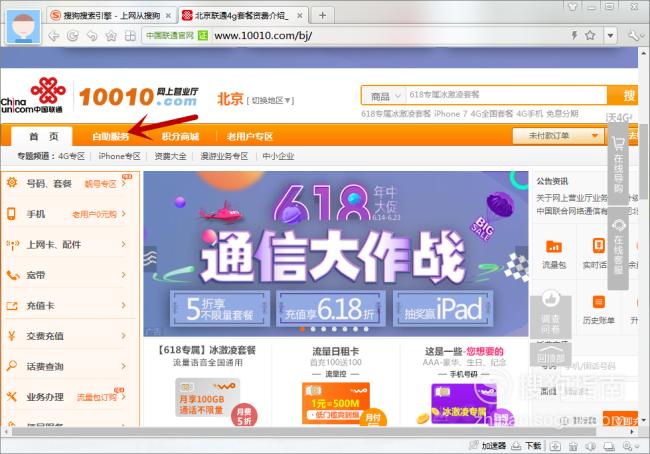This screenshot has height=454, width=650.
Task: Click the lightning speed-mode icon in address bar
Action: 575,35
